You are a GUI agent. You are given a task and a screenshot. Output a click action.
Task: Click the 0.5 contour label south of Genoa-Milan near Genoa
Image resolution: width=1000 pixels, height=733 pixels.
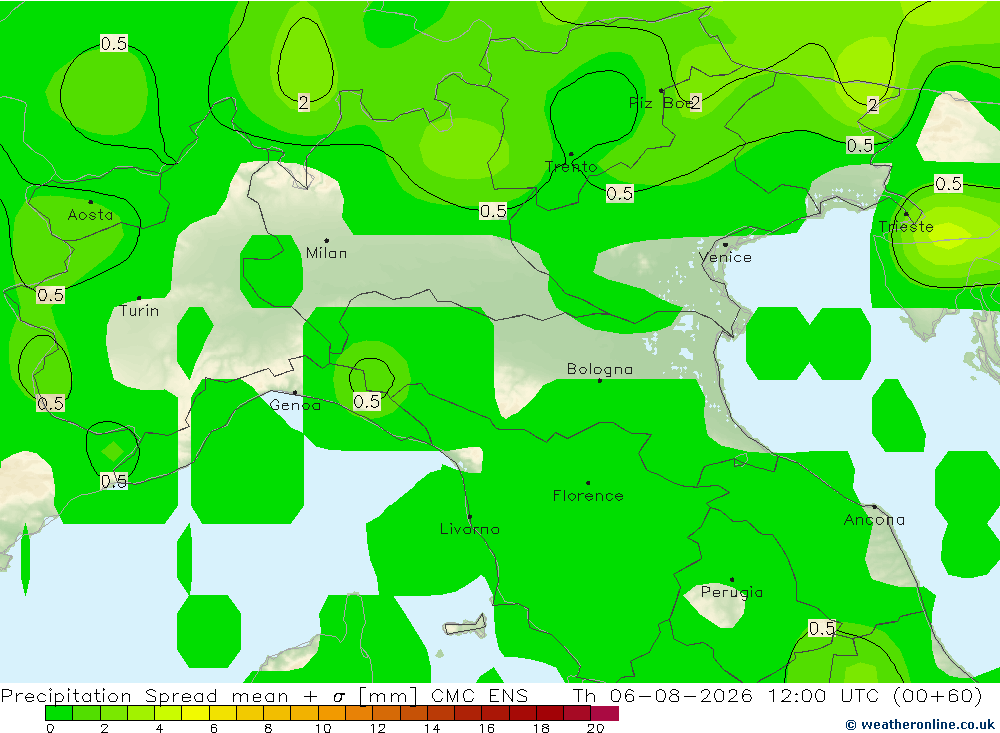[x=367, y=402]
